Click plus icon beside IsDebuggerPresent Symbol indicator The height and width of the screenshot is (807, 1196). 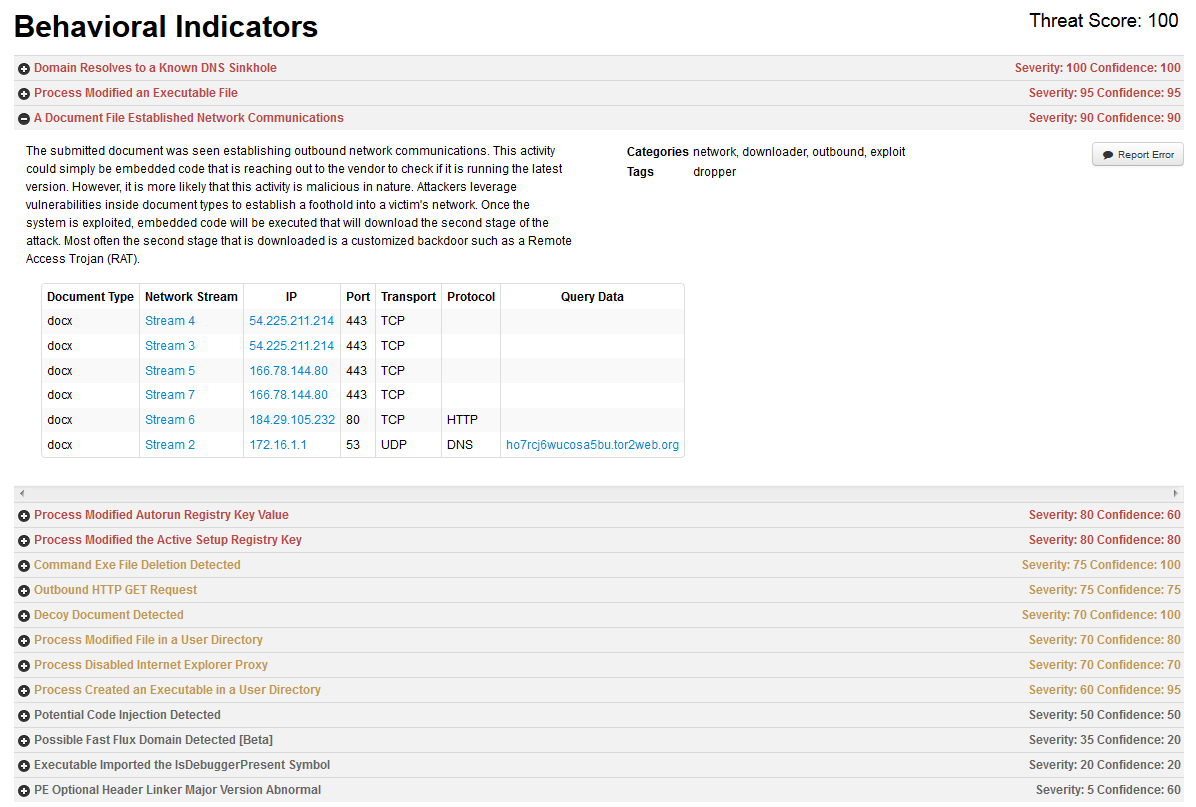tap(24, 766)
